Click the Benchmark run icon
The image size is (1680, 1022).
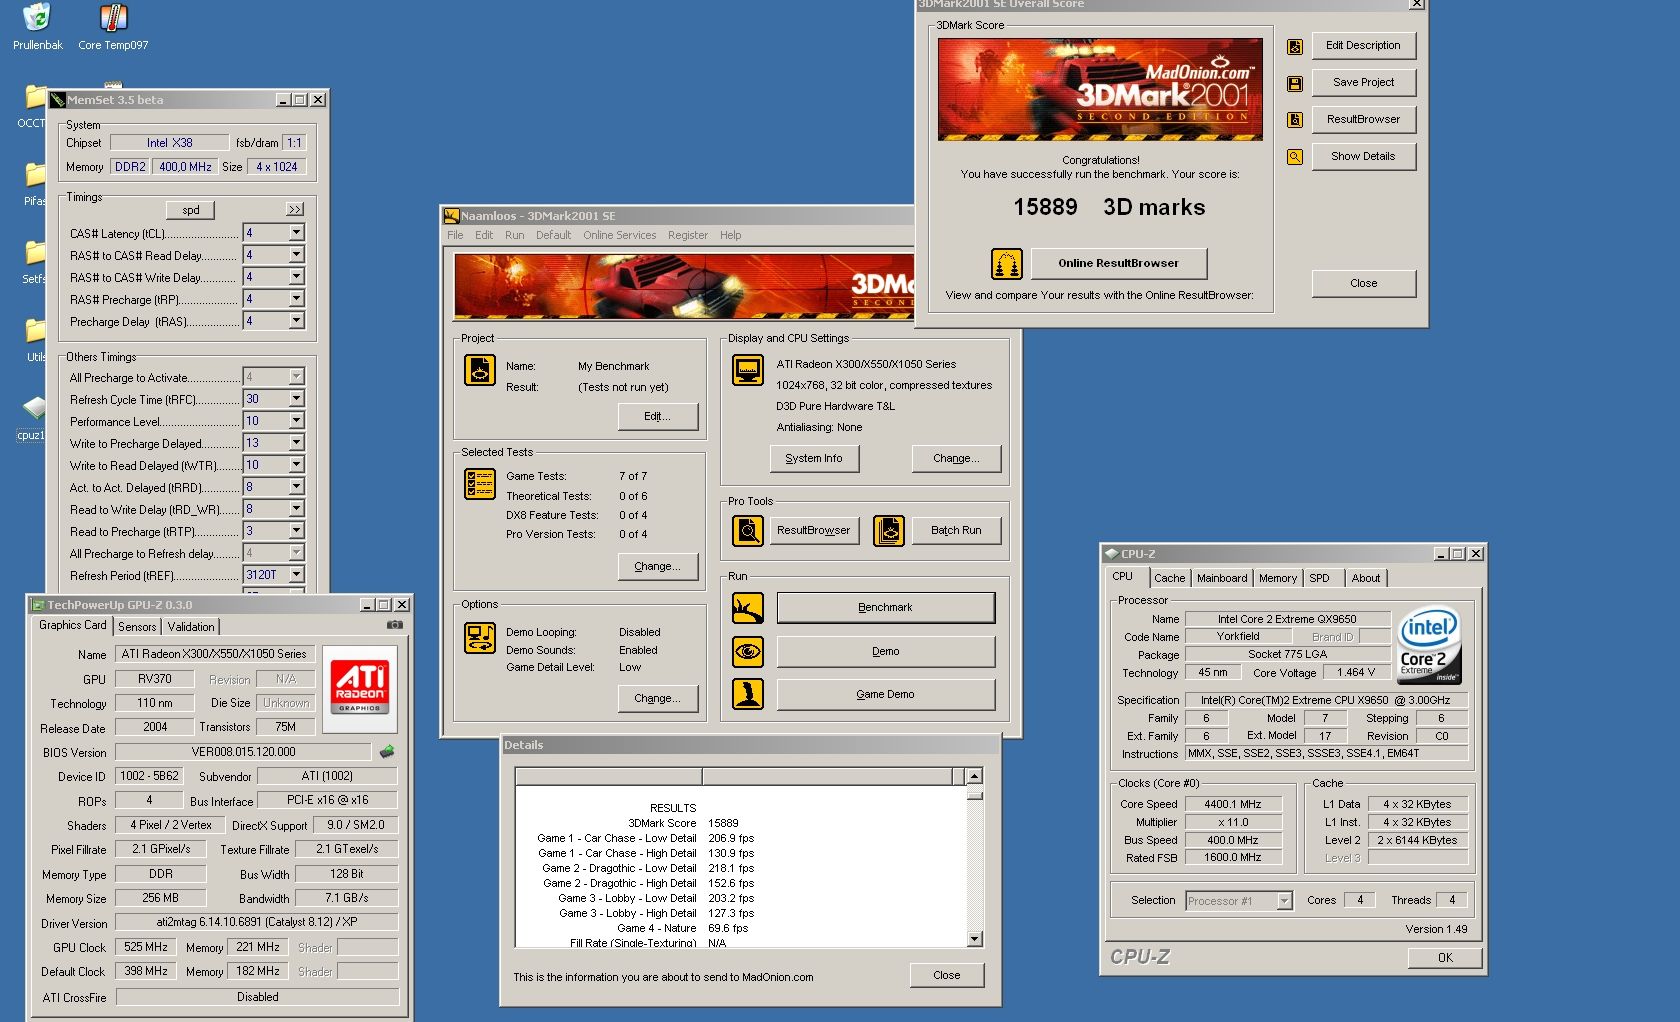click(x=748, y=608)
